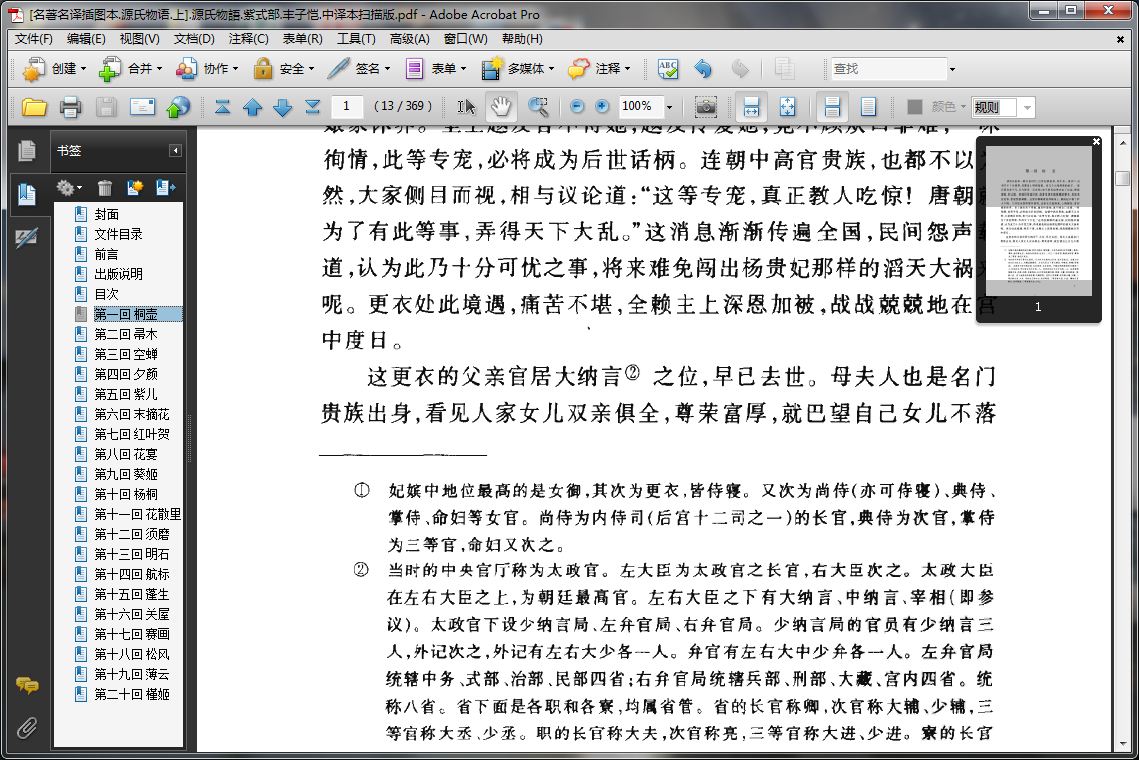1139x760 pixels.
Task: Click the Print icon in the toolbar
Action: 70,108
